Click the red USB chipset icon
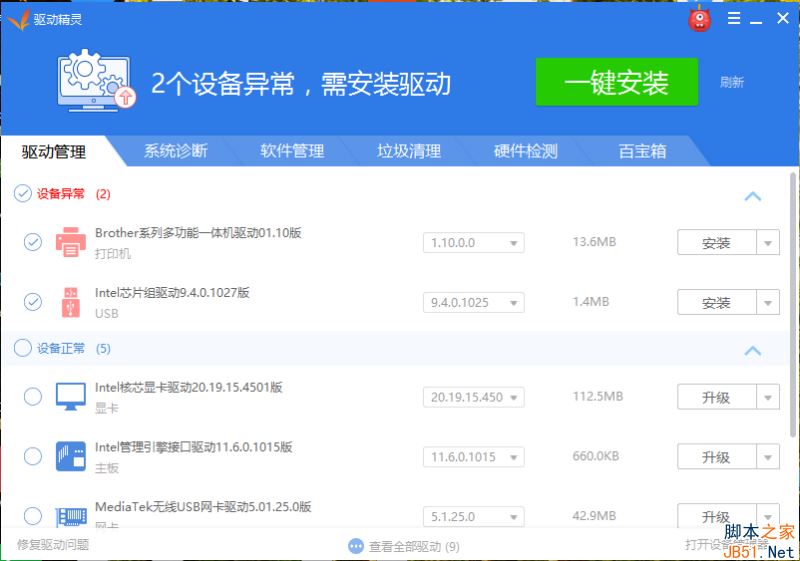This screenshot has width=800, height=561. click(70, 302)
